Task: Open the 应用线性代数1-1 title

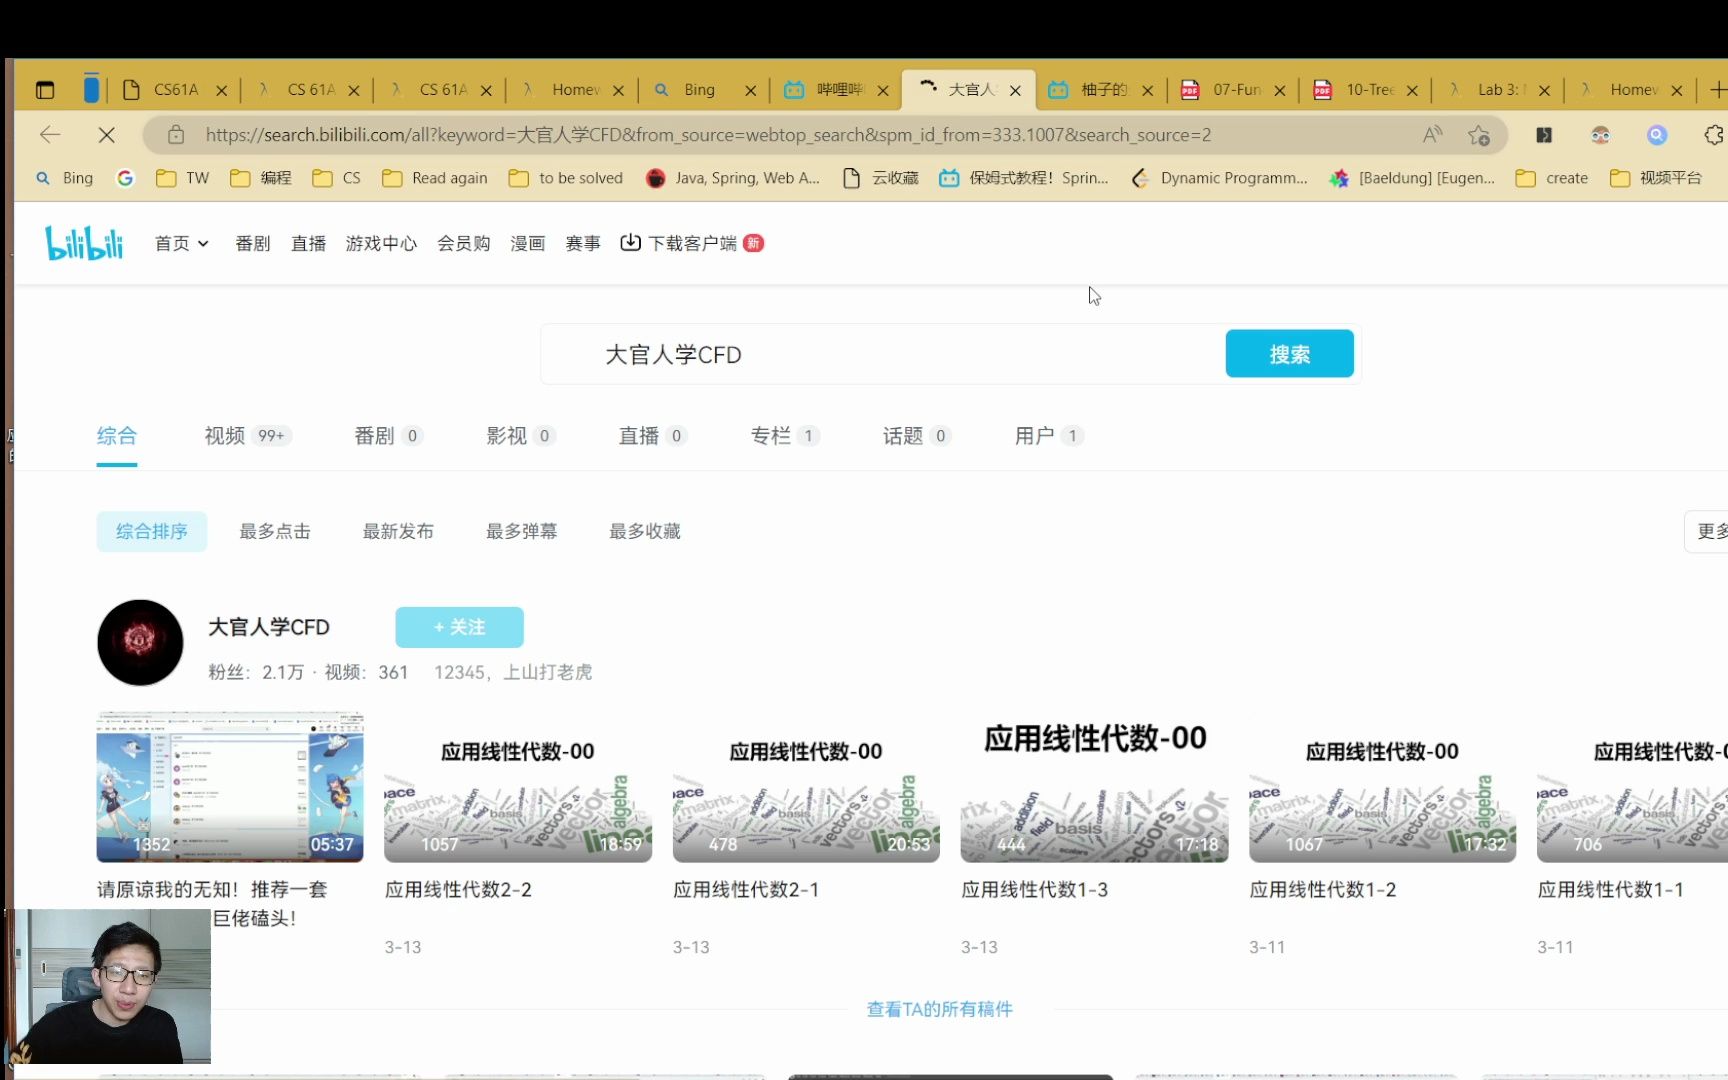Action: (x=1610, y=889)
